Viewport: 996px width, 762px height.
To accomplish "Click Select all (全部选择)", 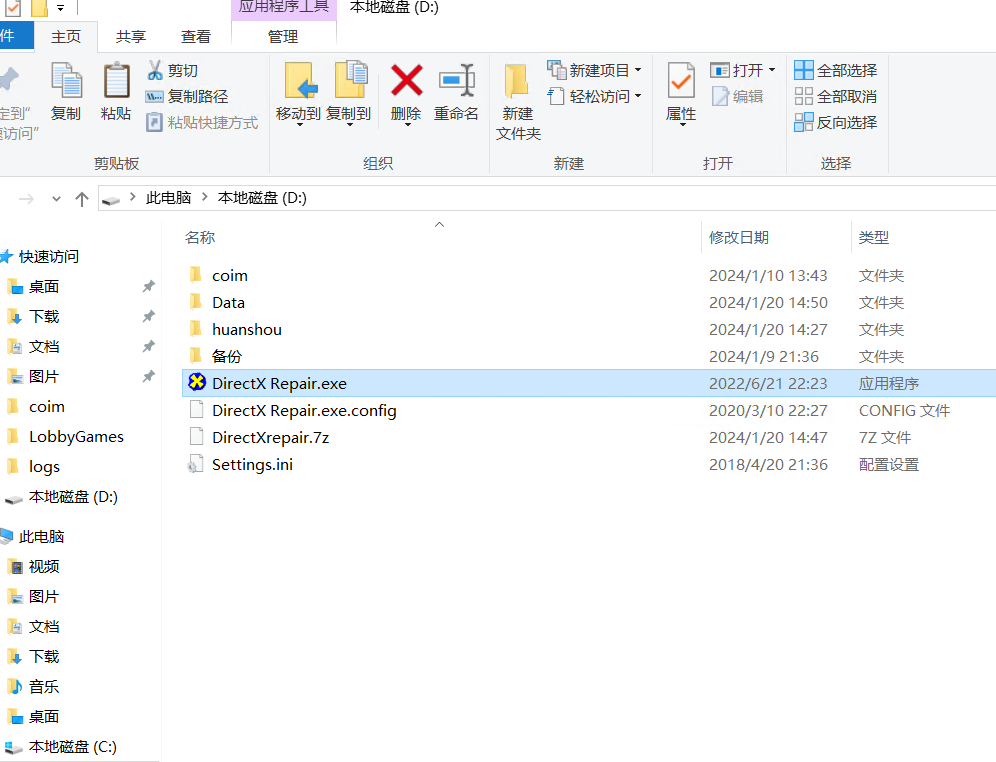I will click(x=835, y=70).
